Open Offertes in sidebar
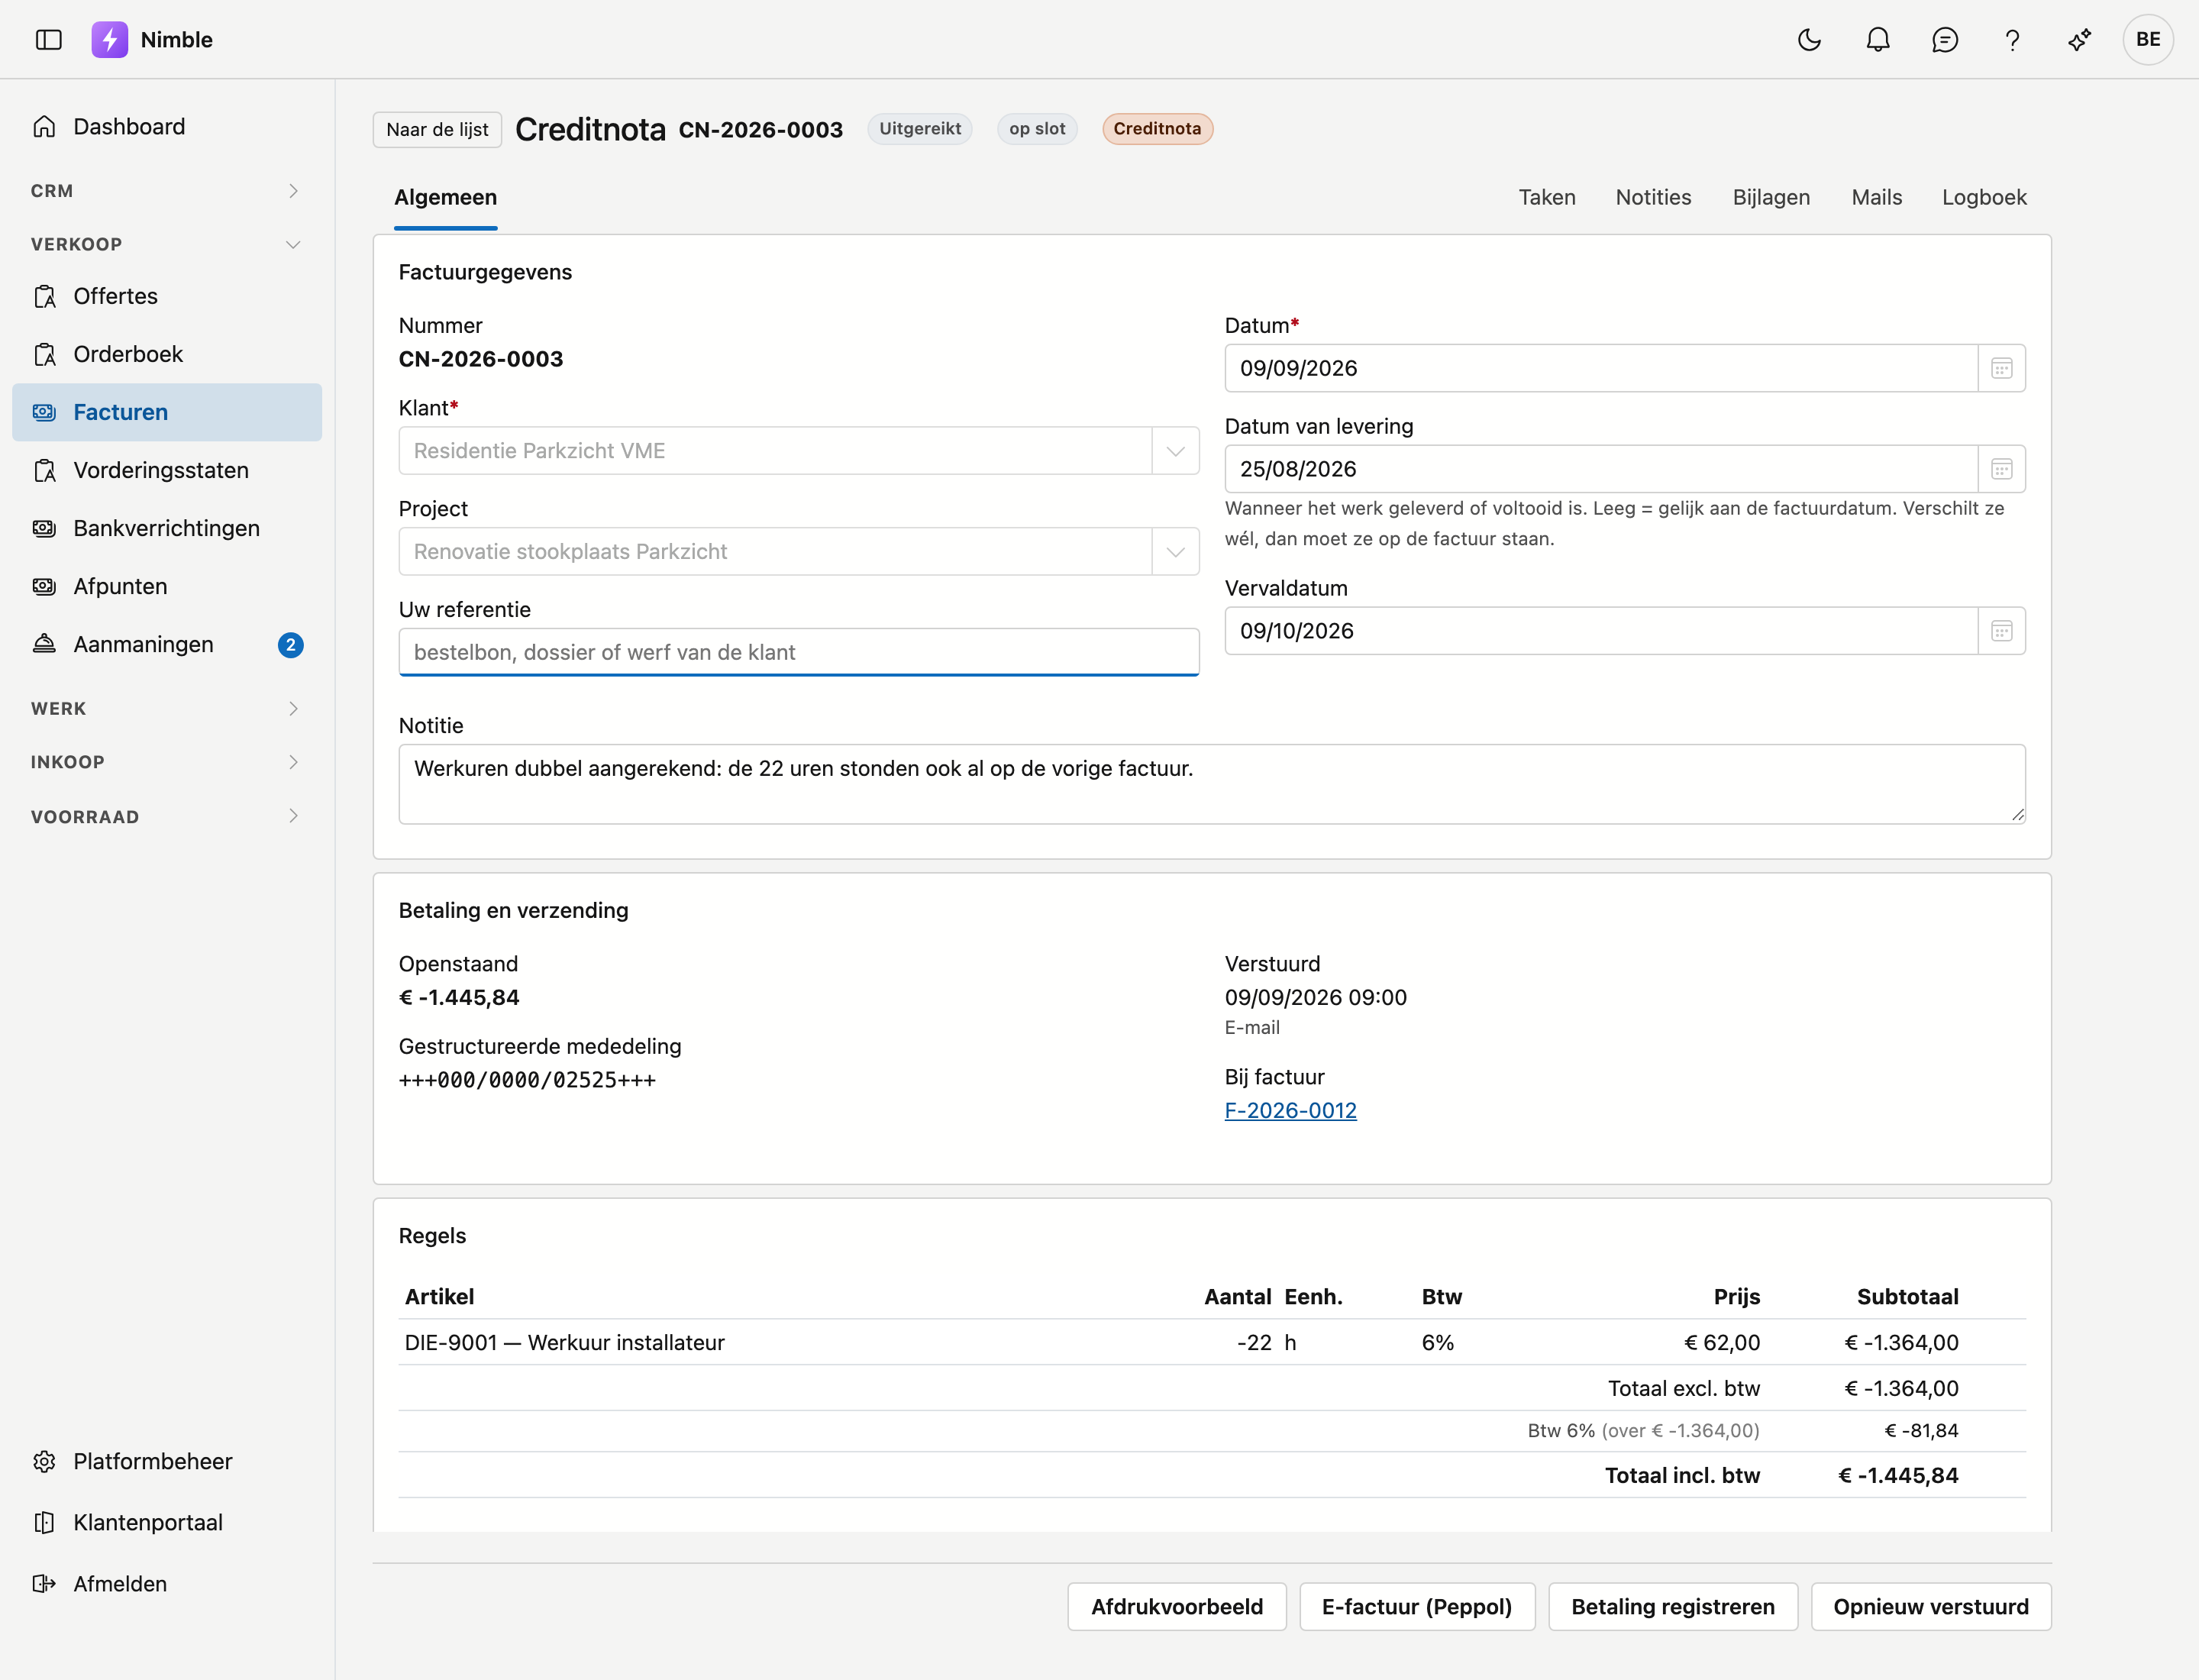2199x1680 pixels. click(x=167, y=296)
